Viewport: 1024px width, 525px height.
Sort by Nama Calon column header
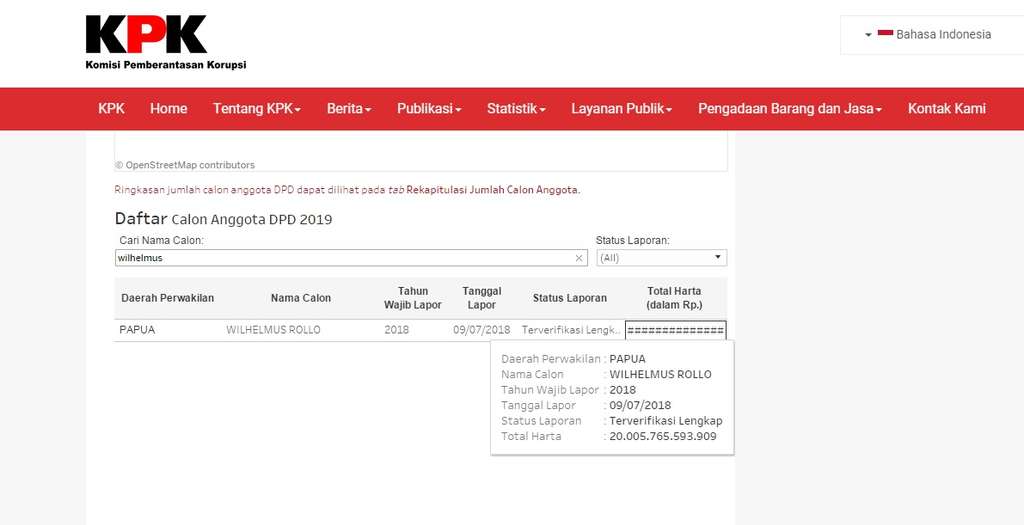pos(300,298)
